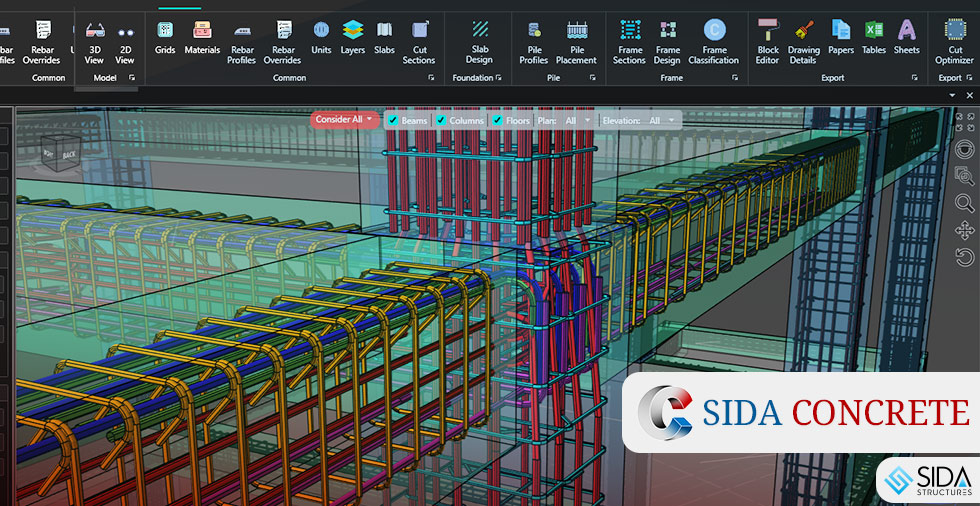The image size is (980, 506).
Task: Open the Layers manager
Action: 352,38
